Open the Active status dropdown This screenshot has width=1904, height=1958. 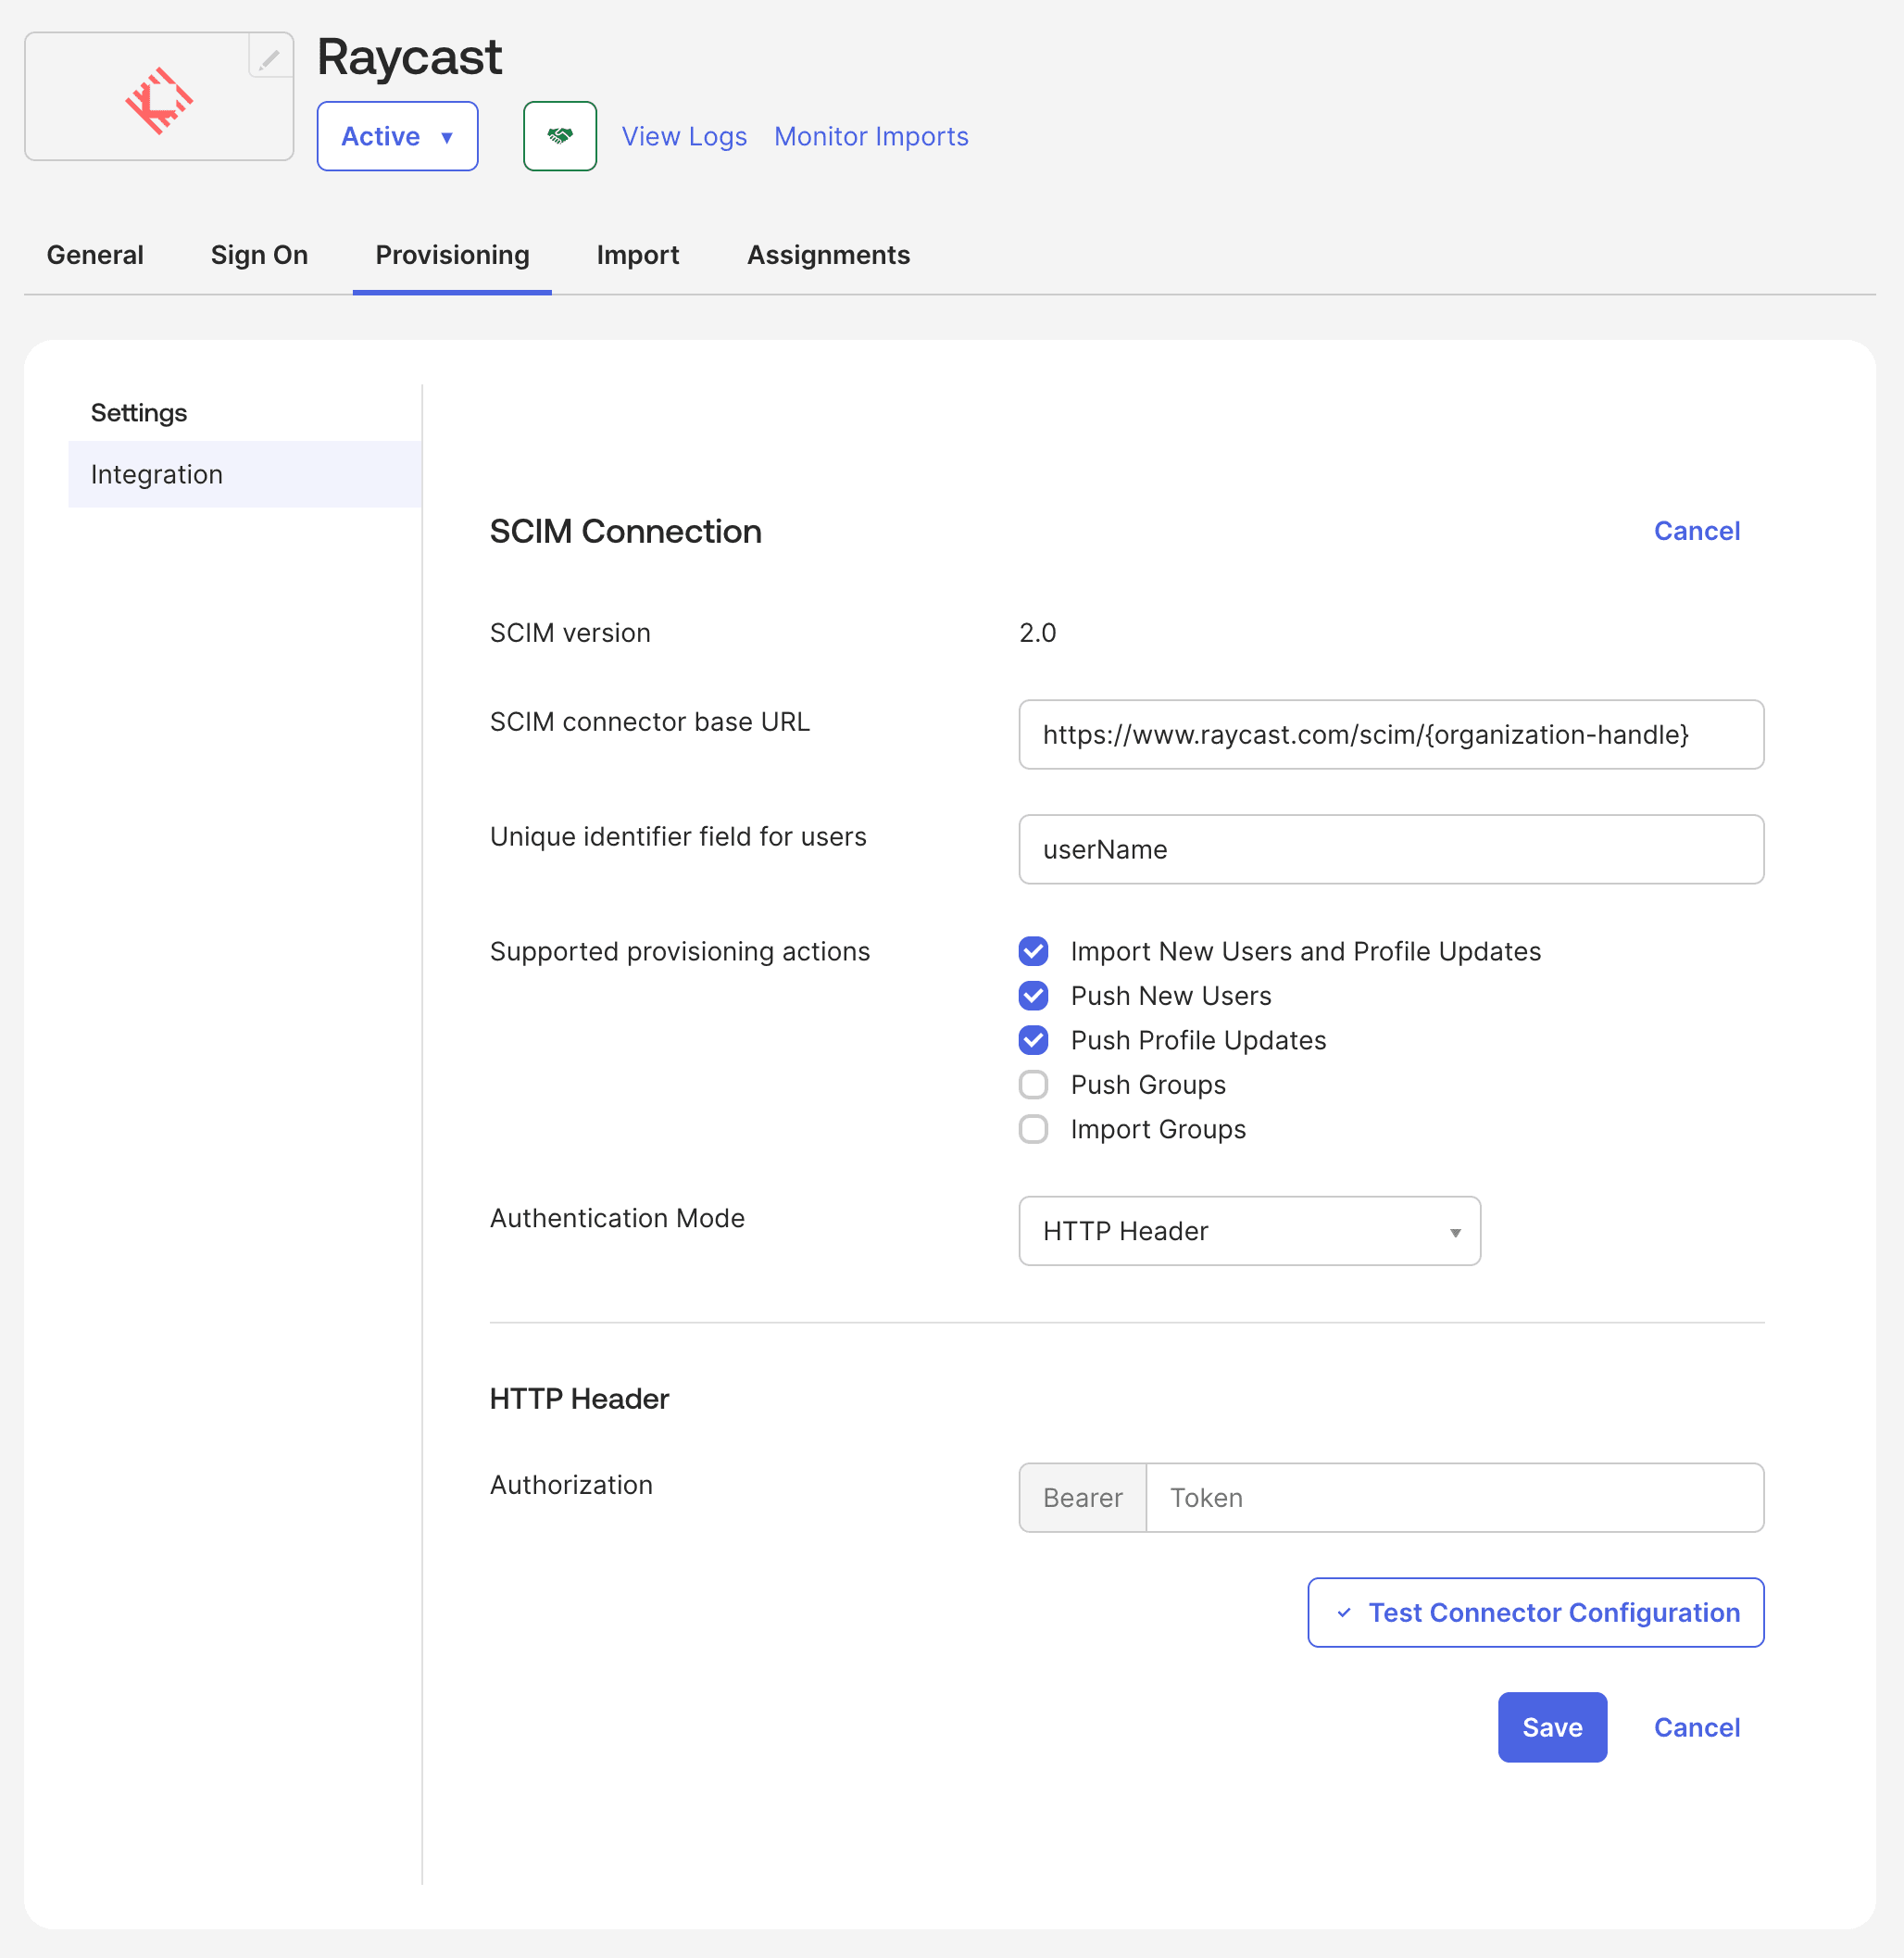397,136
